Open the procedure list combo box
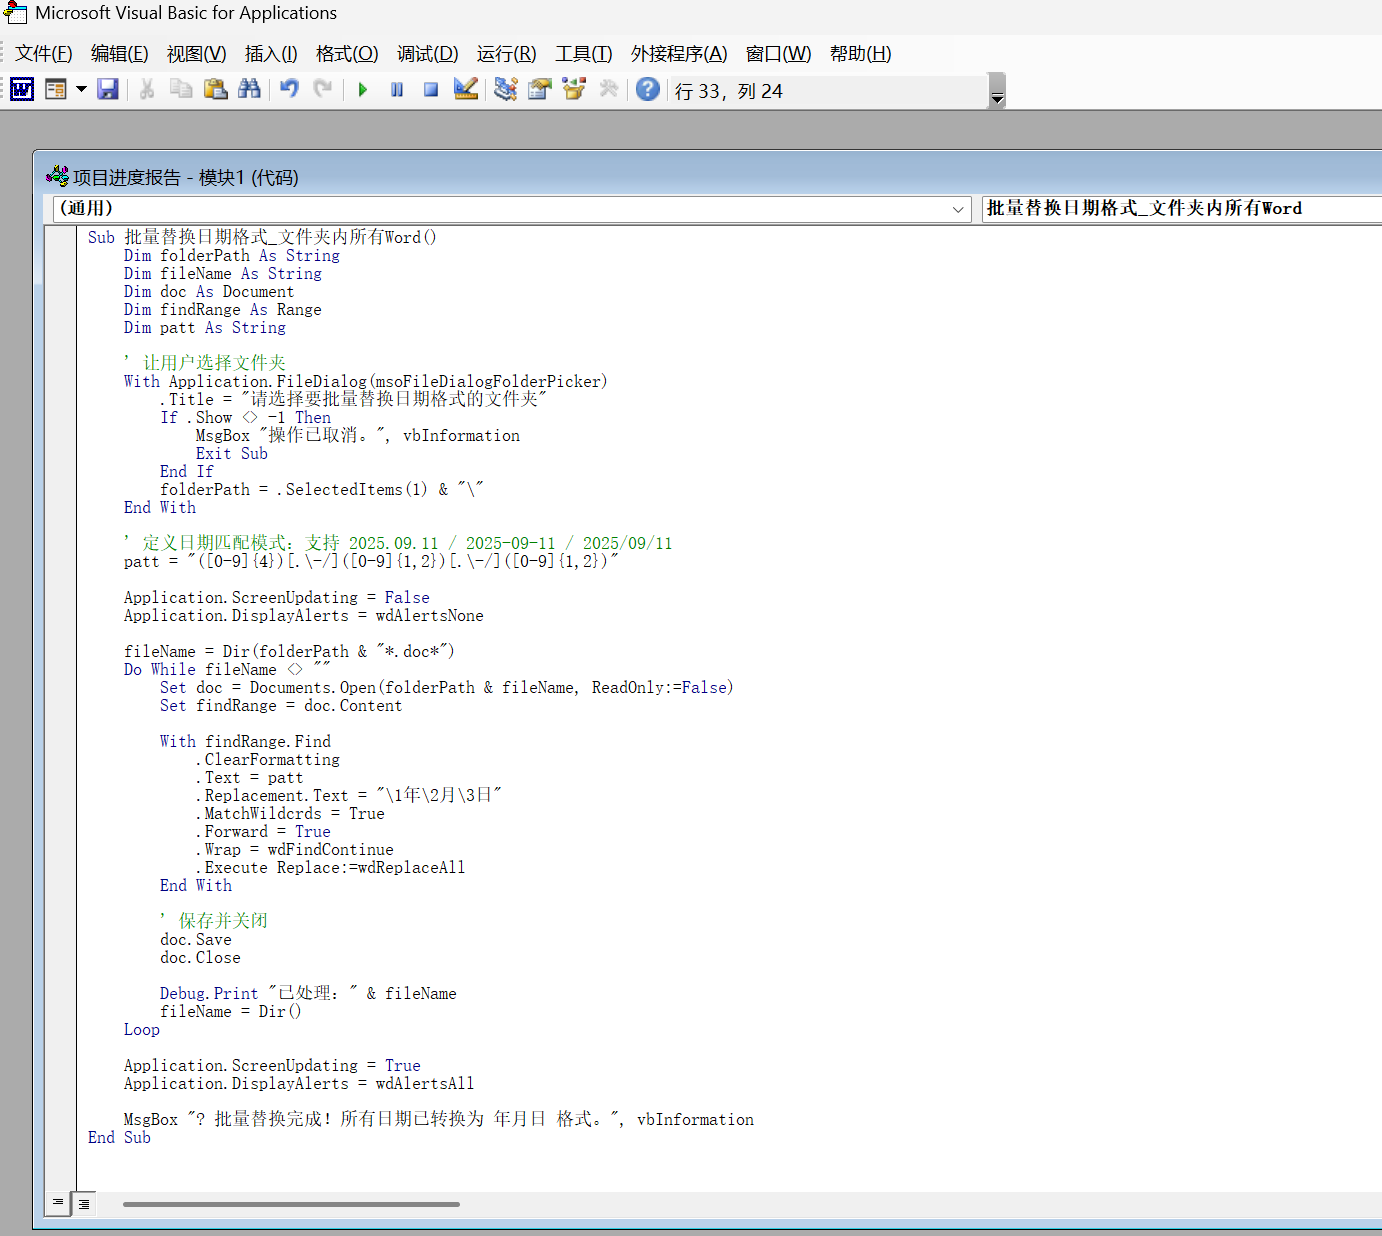 [x=1180, y=209]
